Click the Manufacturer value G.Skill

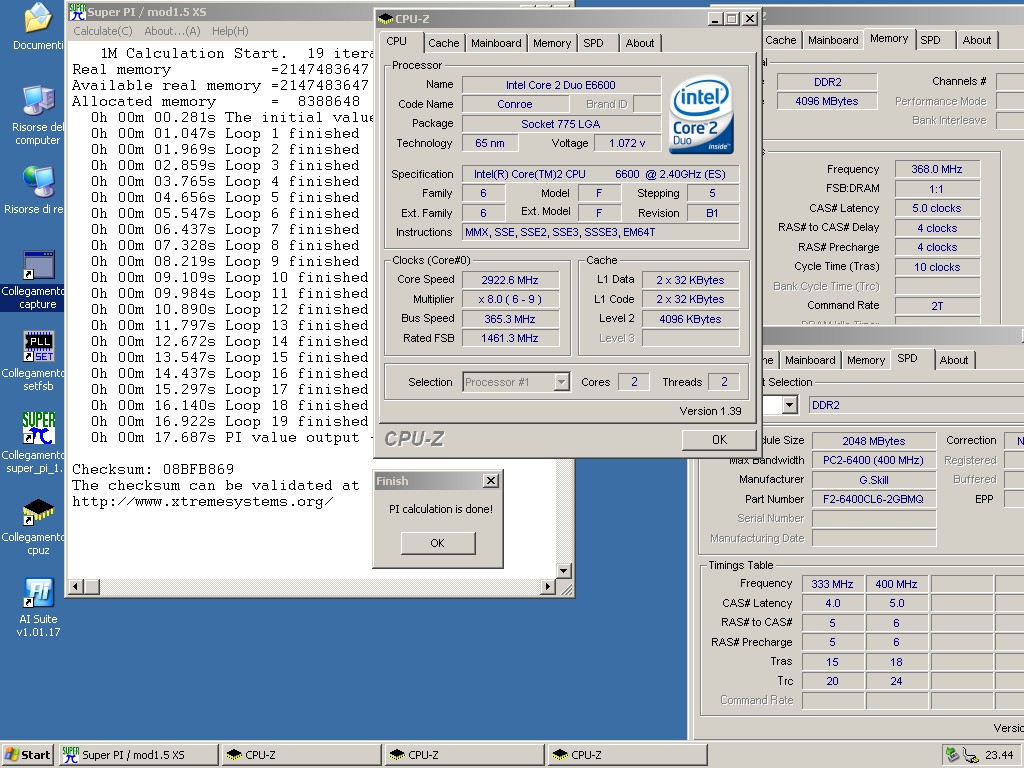[x=874, y=480]
